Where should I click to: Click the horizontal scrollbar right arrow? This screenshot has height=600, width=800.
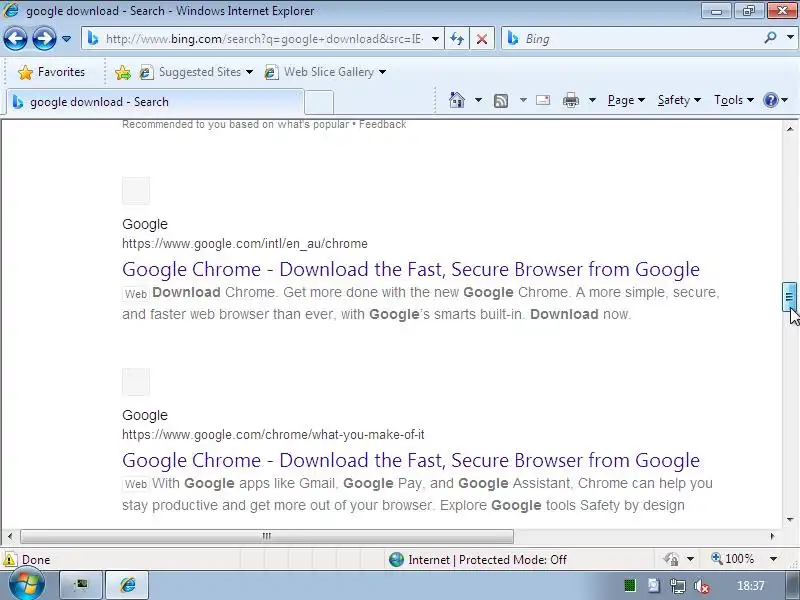pyautogui.click(x=772, y=536)
